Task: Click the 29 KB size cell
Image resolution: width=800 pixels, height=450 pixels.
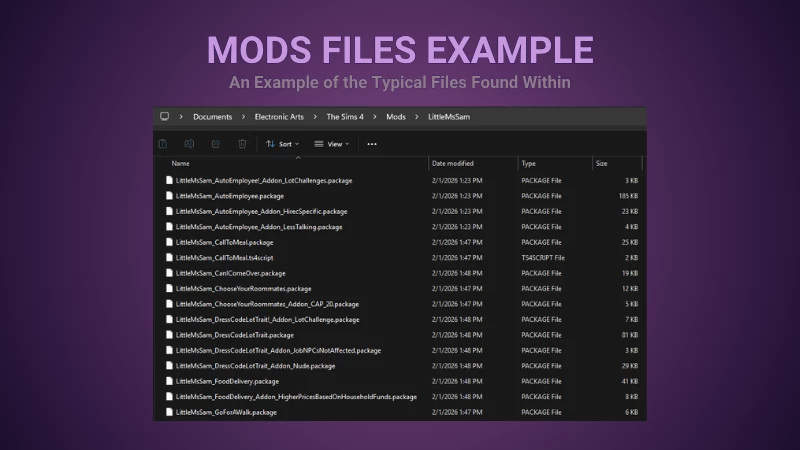Action: 630,366
